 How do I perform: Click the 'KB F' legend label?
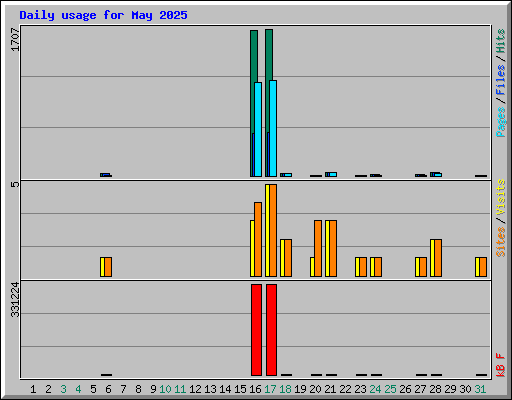[x=500, y=365]
